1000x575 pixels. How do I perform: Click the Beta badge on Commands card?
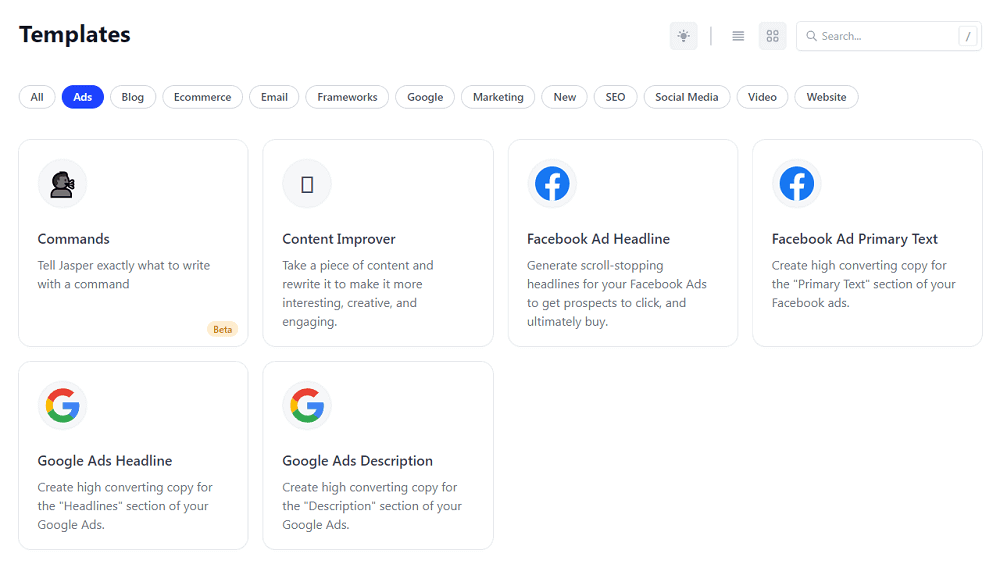[x=223, y=330]
